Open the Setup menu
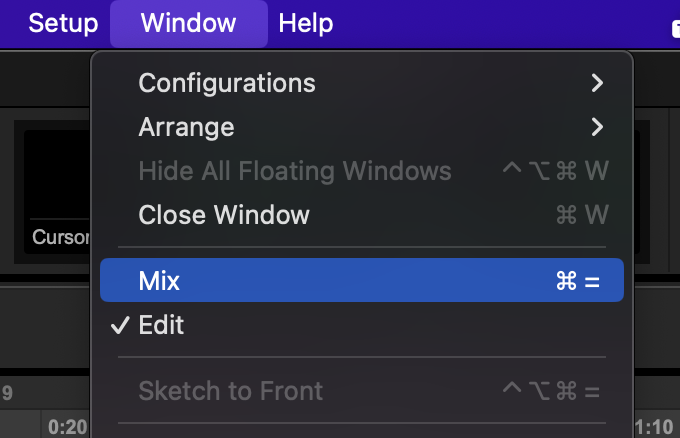Screen dimensions: 680x438 pos(63,23)
